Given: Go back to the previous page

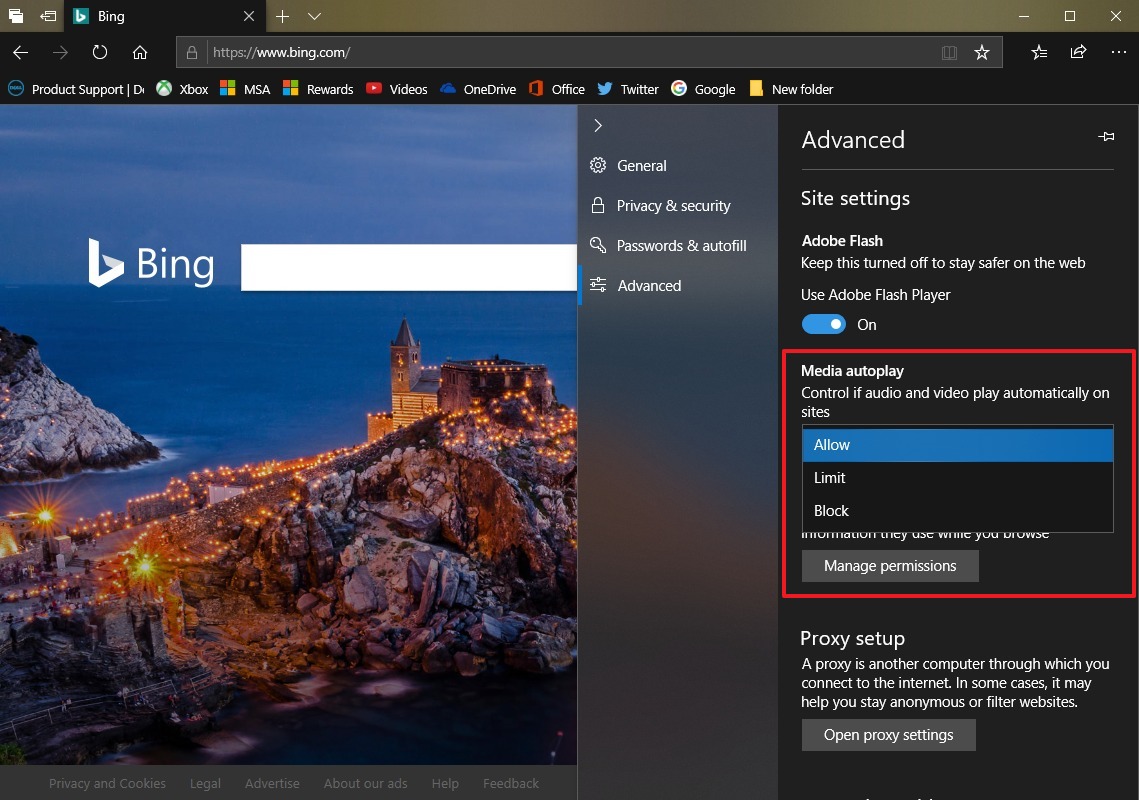Looking at the screenshot, I should (x=20, y=52).
